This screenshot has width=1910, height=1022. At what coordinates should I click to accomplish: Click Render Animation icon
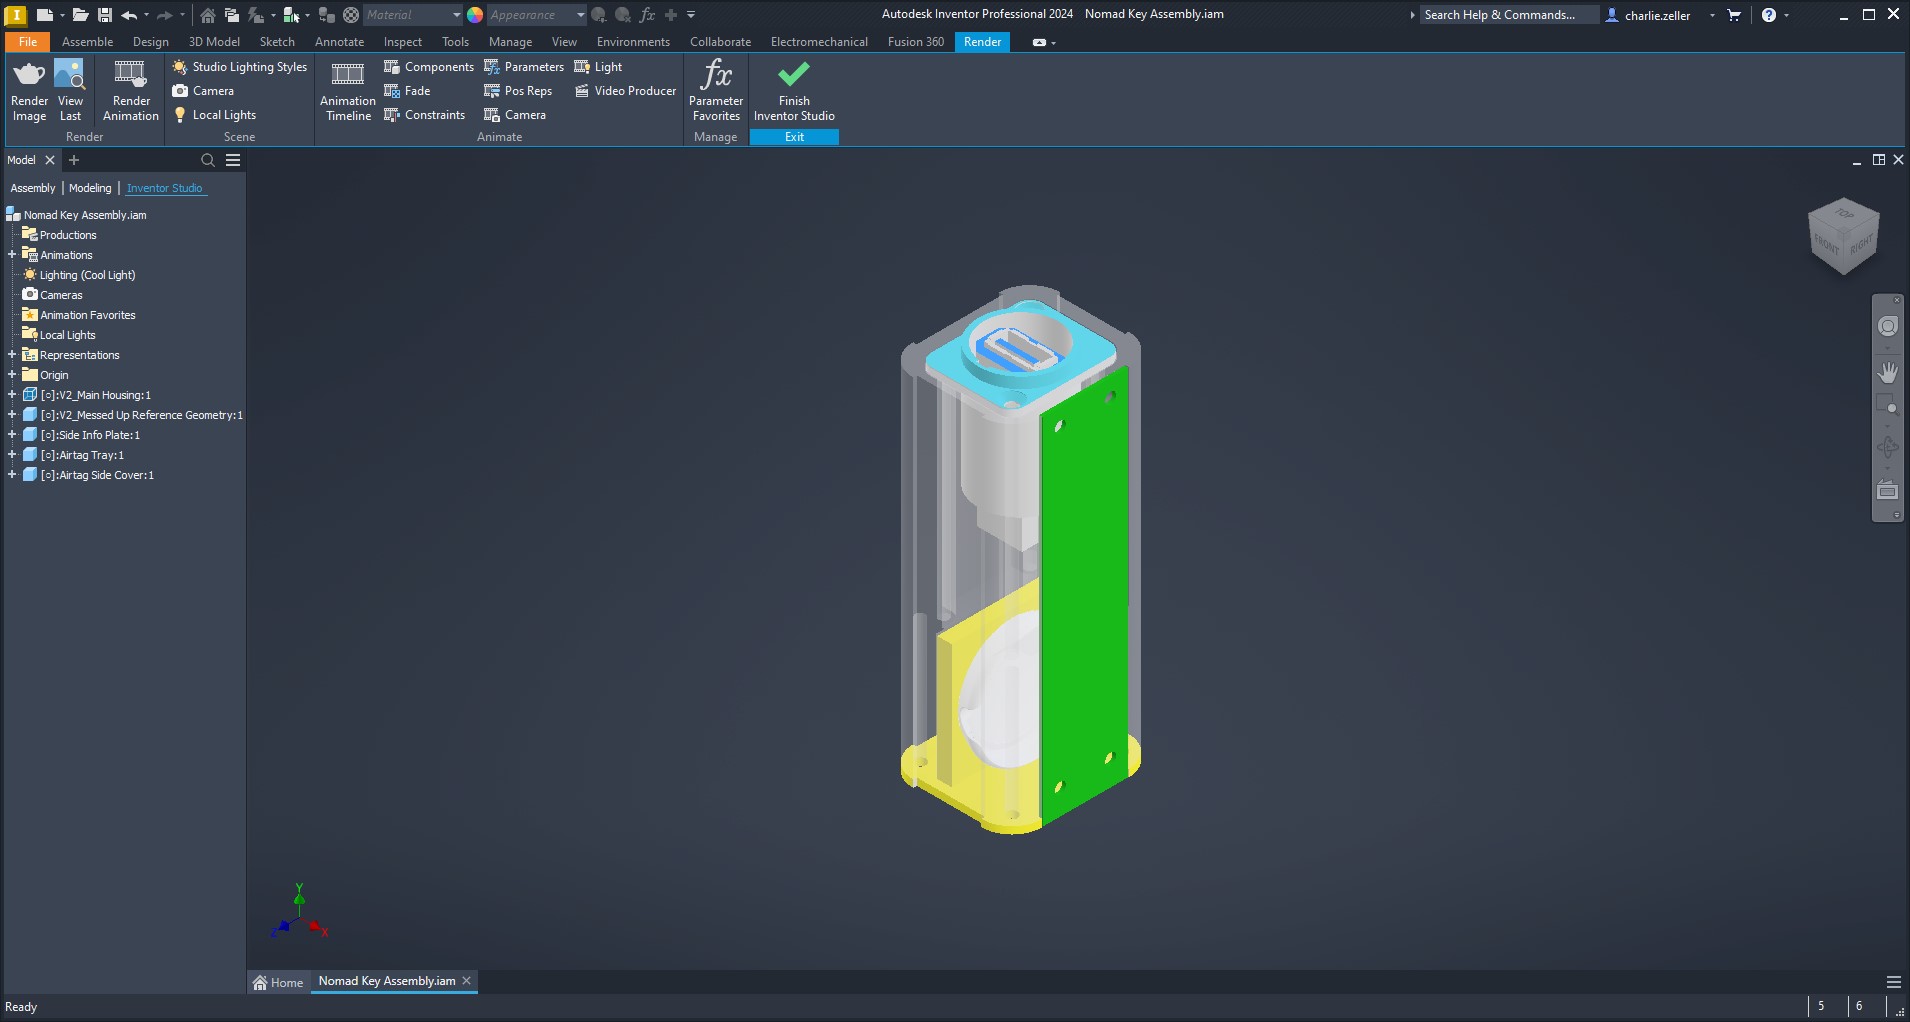130,75
